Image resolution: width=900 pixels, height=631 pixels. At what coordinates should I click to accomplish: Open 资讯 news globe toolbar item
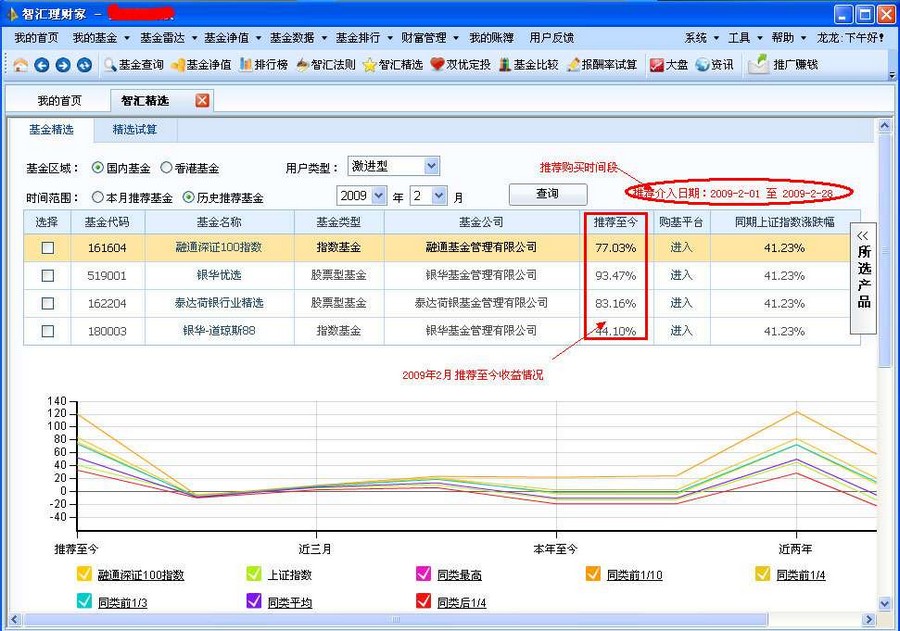(714, 65)
